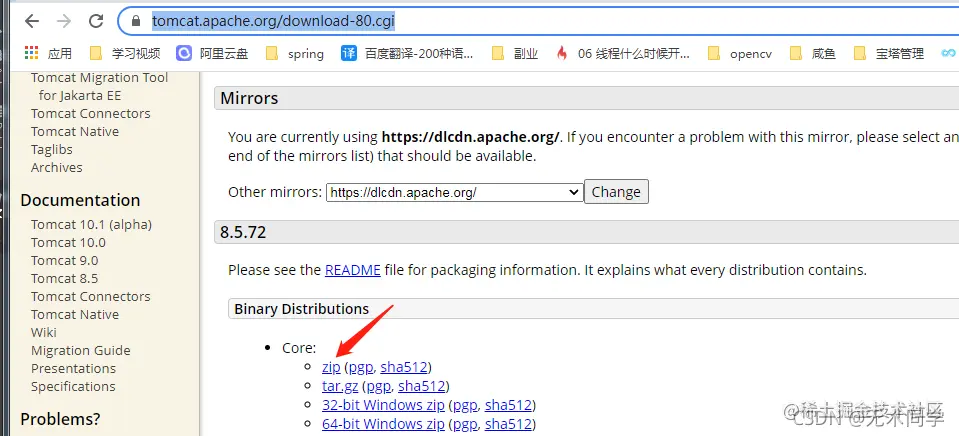This screenshot has width=959, height=436.
Task: Open Tomcat Native under downloads
Action: 75,131
